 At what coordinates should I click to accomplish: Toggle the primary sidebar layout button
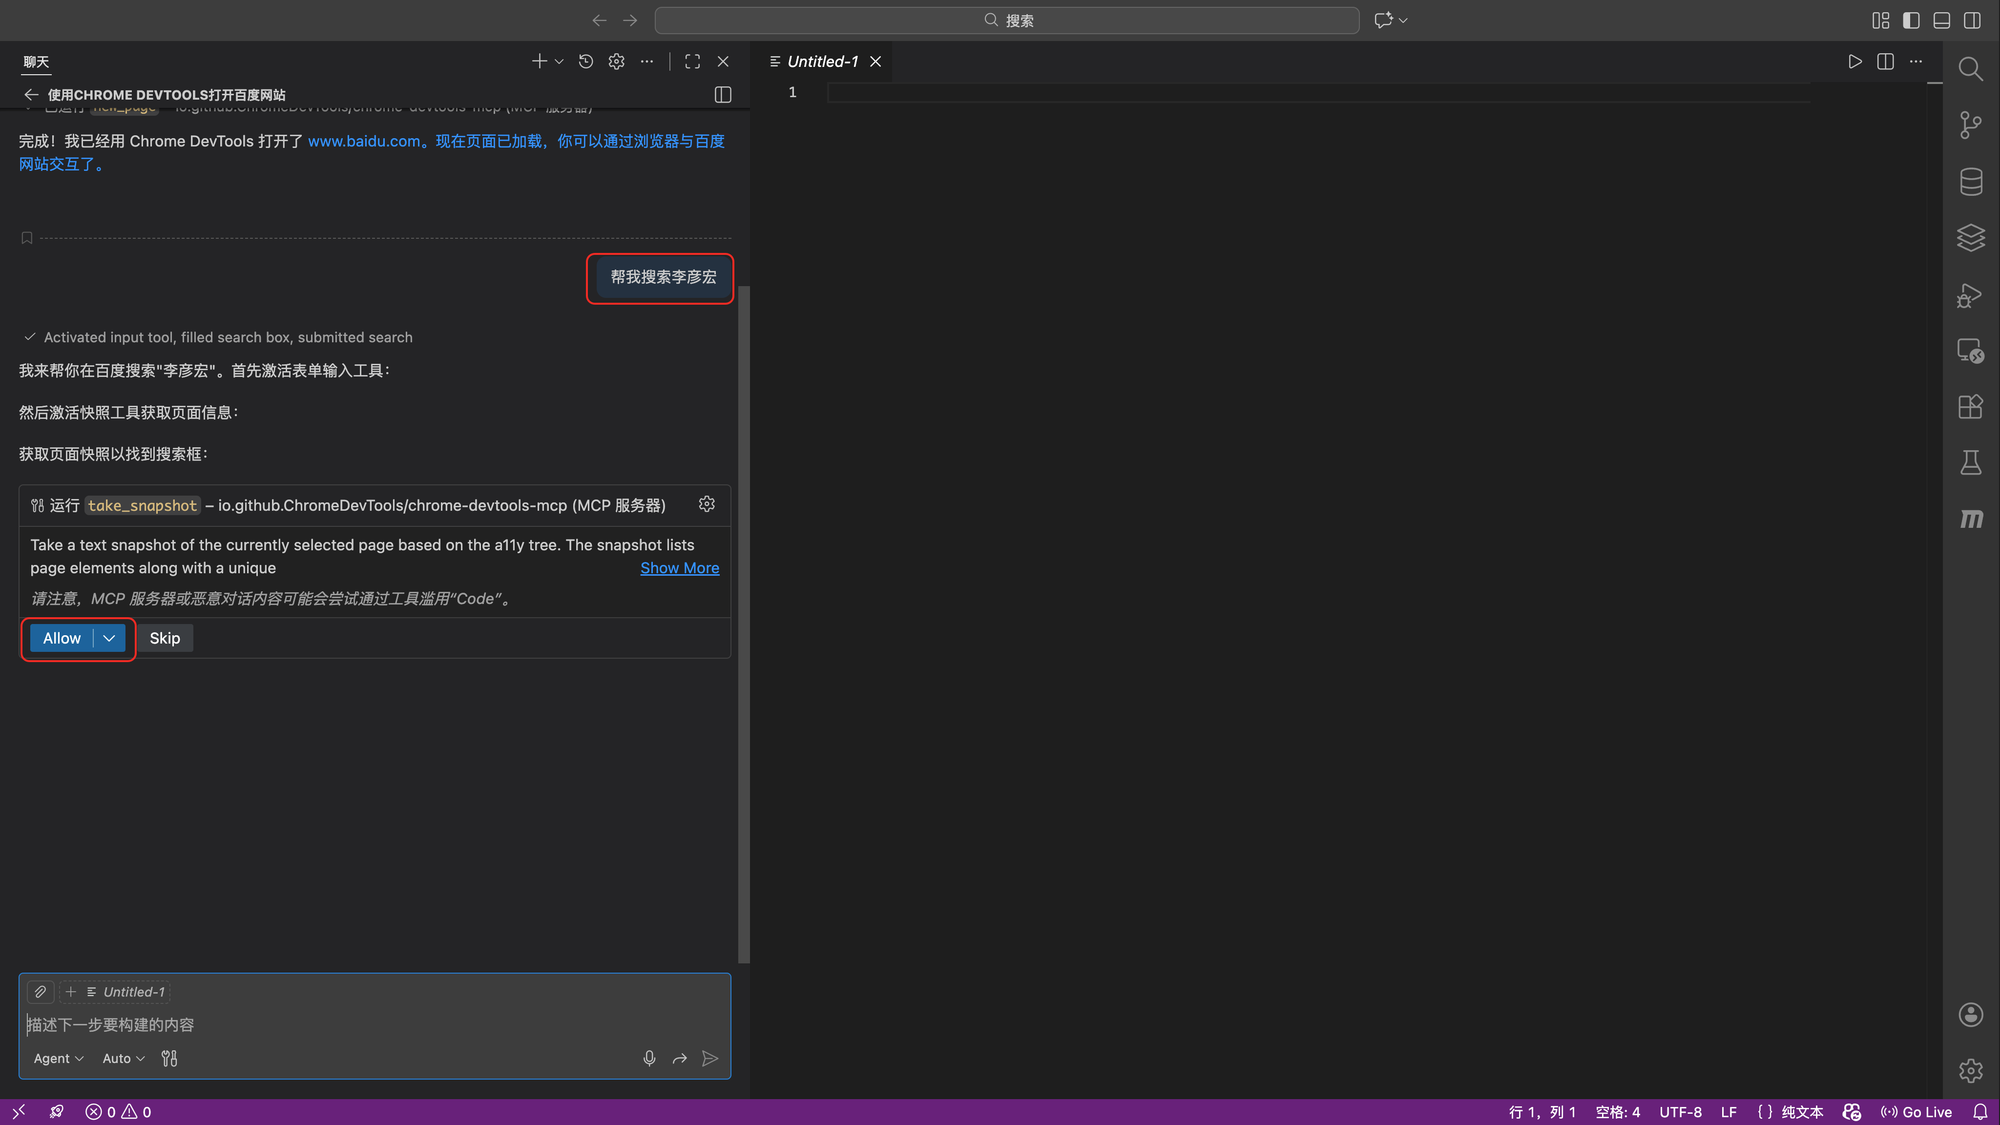pos(1911,20)
